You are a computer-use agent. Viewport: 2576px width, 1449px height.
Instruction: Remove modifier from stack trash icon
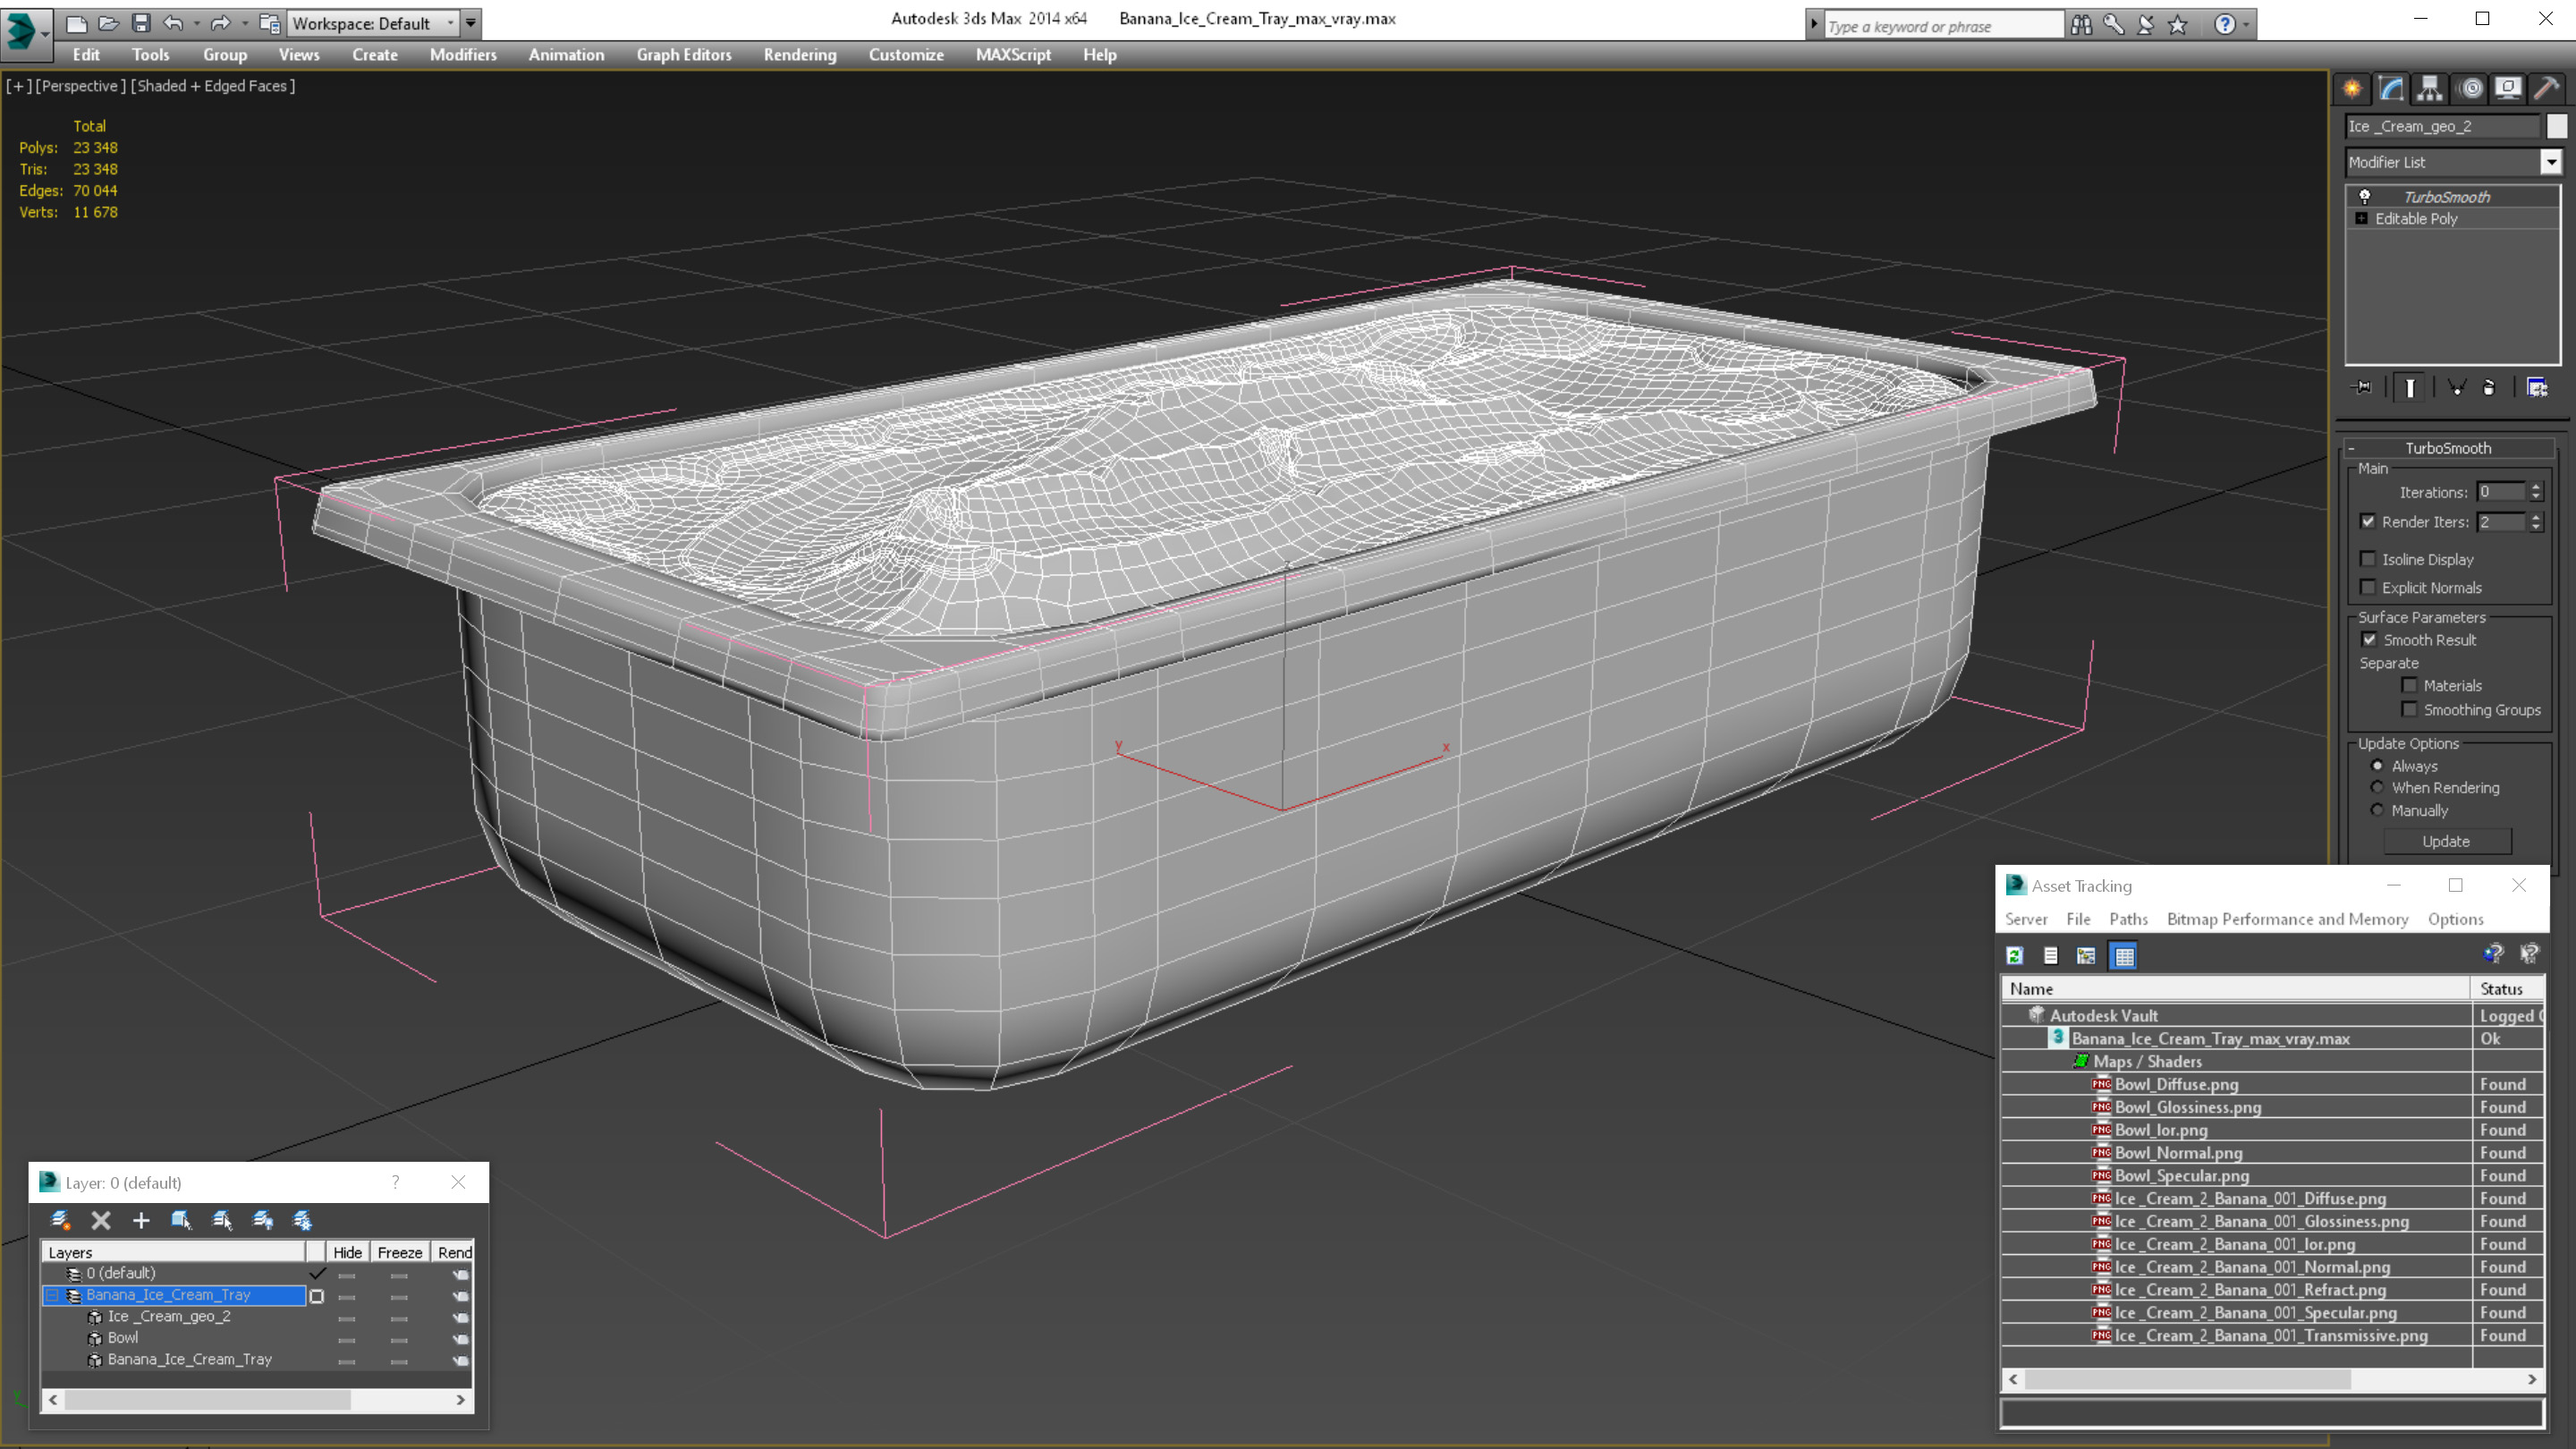(x=2489, y=388)
